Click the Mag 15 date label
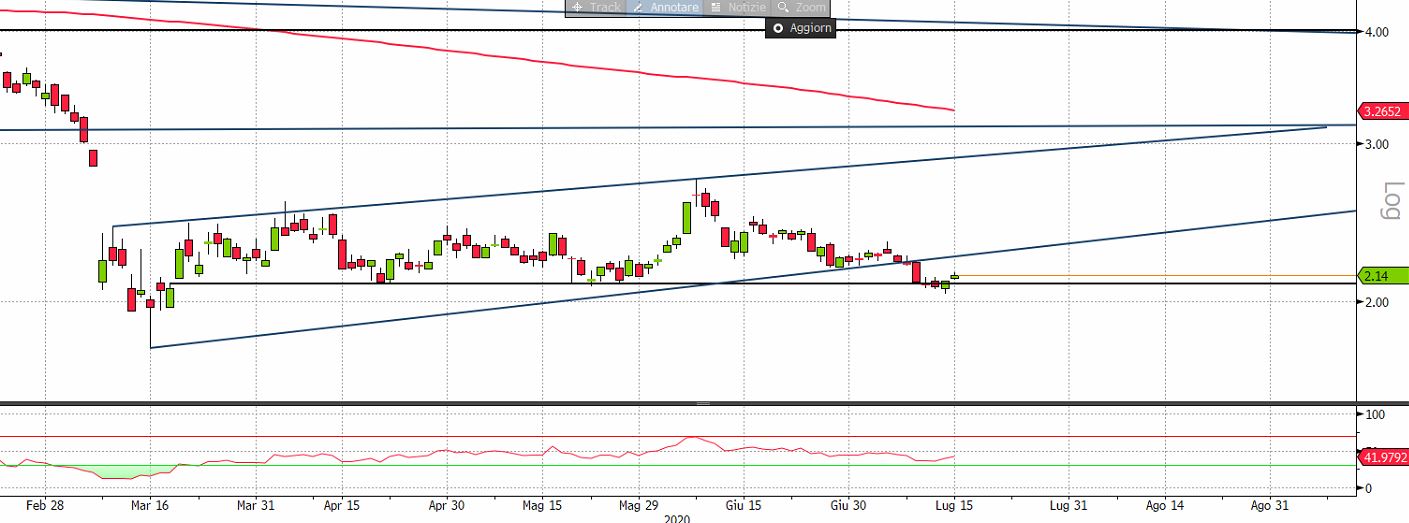The image size is (1409, 523). click(540, 506)
